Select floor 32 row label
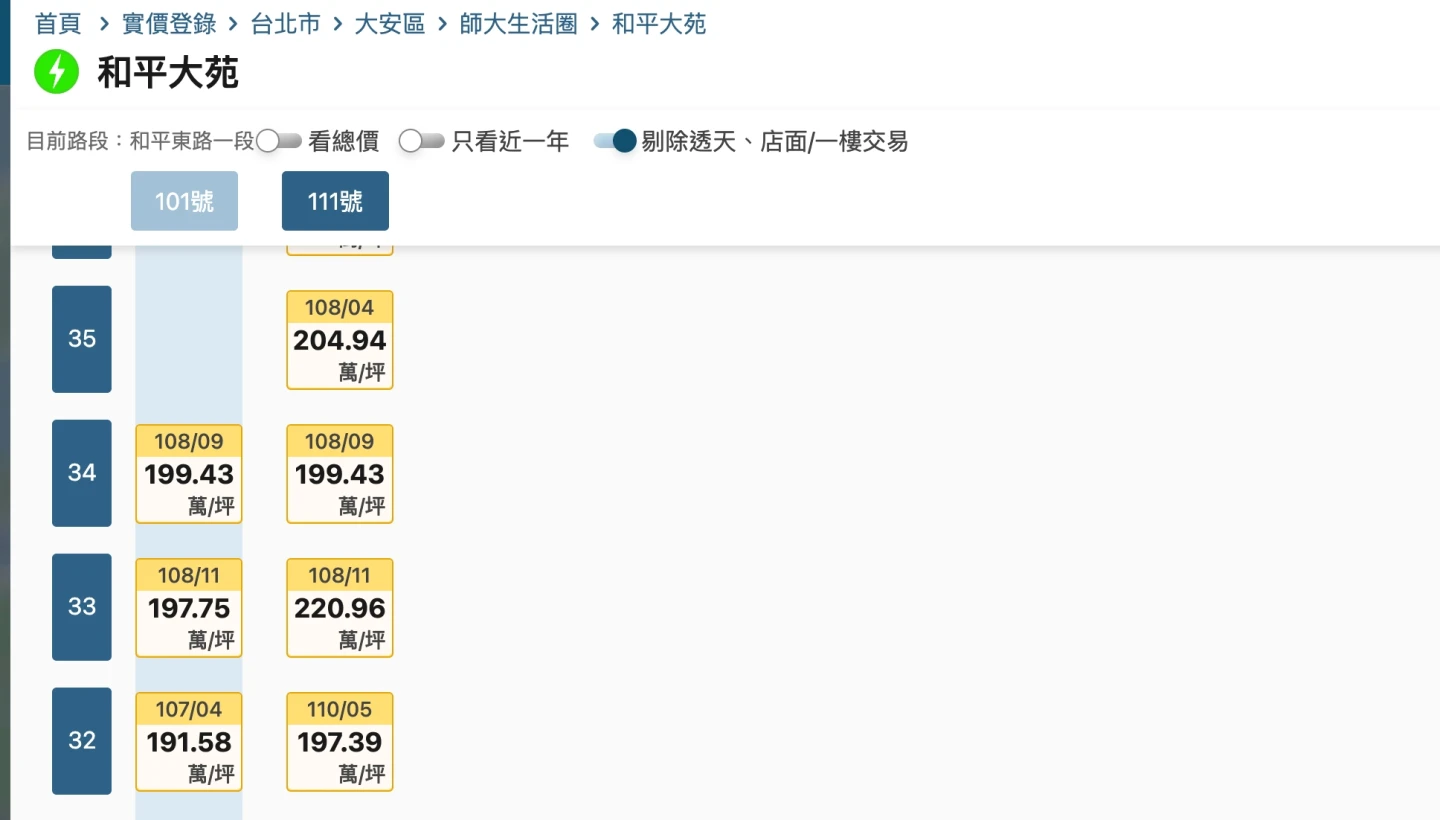This screenshot has width=1440, height=820. click(82, 741)
